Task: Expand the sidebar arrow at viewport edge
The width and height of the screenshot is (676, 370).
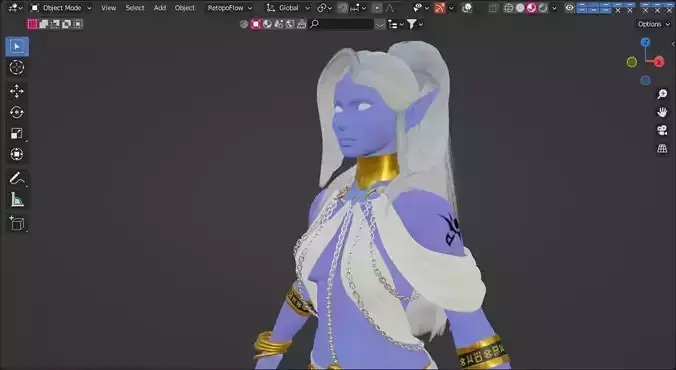Action: (x=673, y=44)
